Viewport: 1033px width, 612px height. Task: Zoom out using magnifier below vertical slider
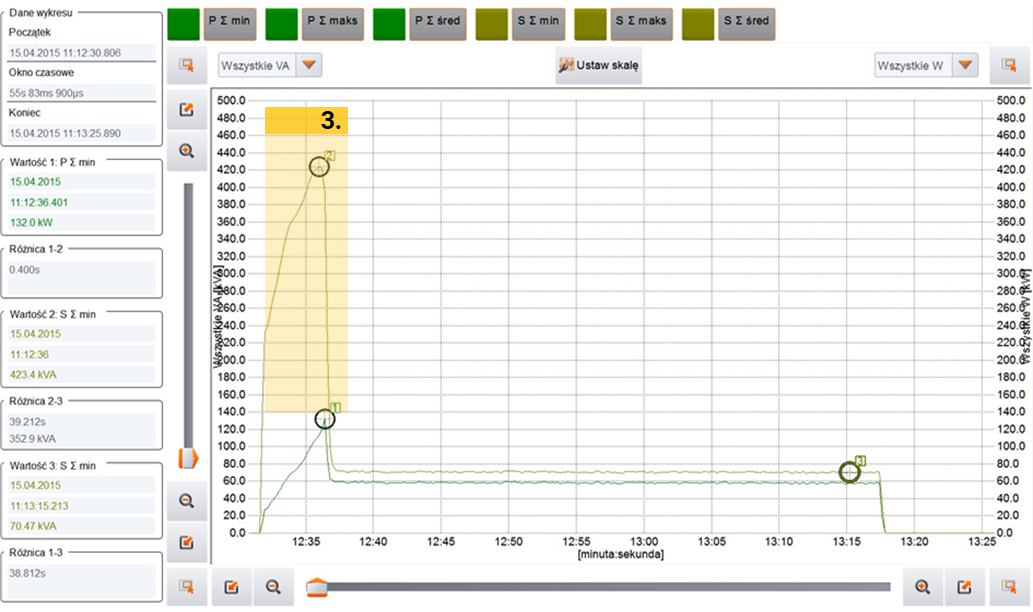pos(186,501)
